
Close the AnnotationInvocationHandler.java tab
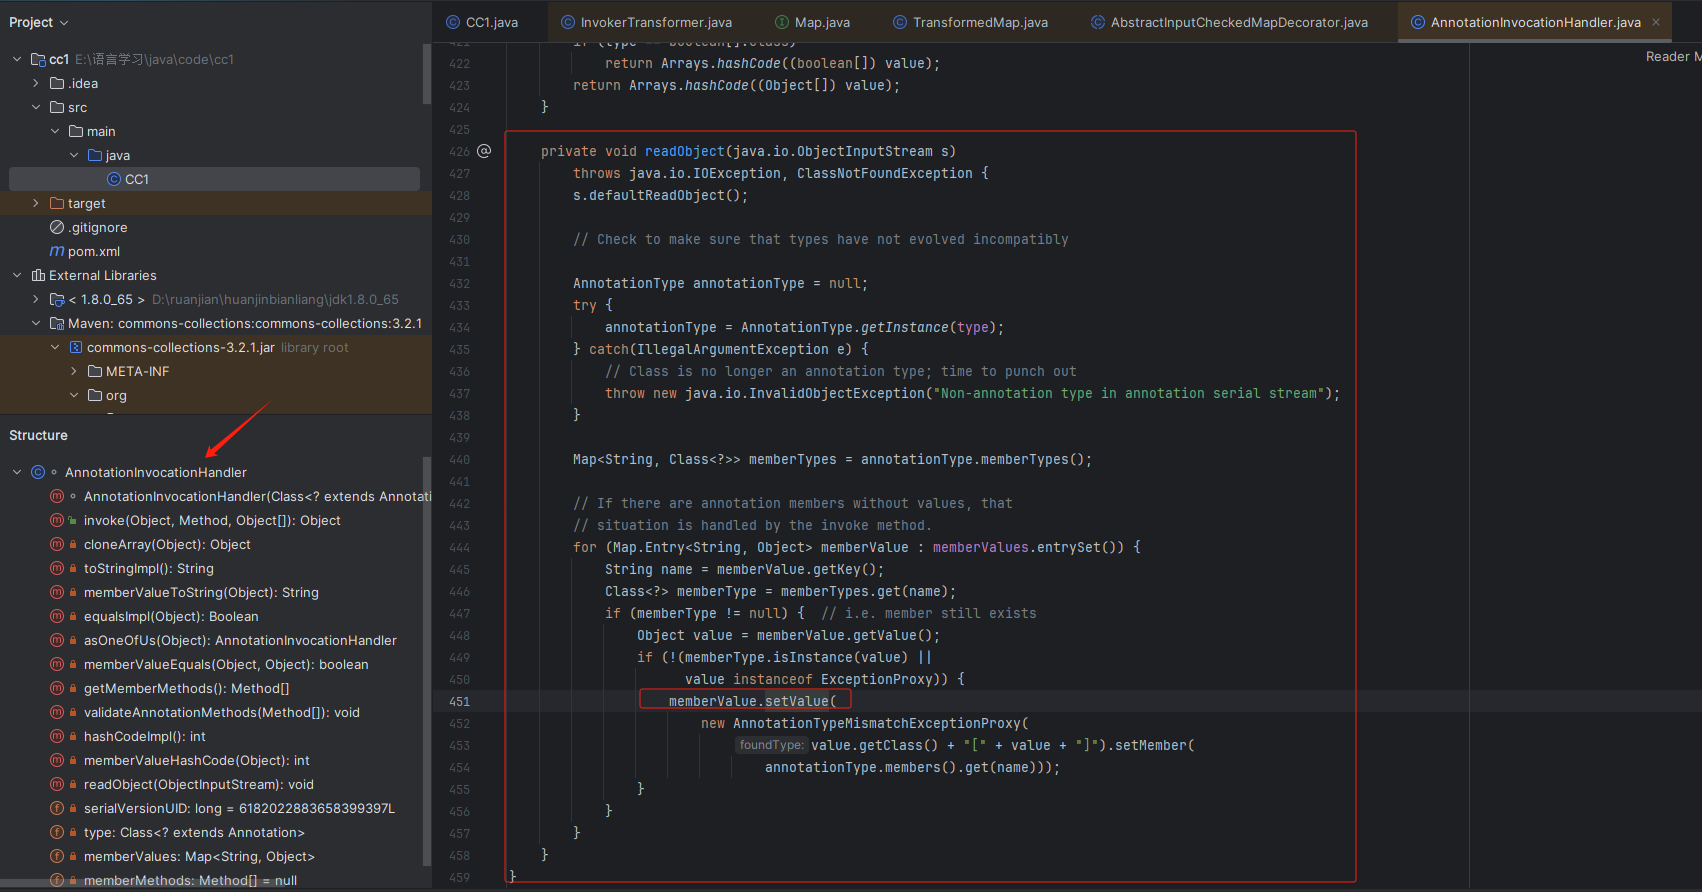point(1656,22)
